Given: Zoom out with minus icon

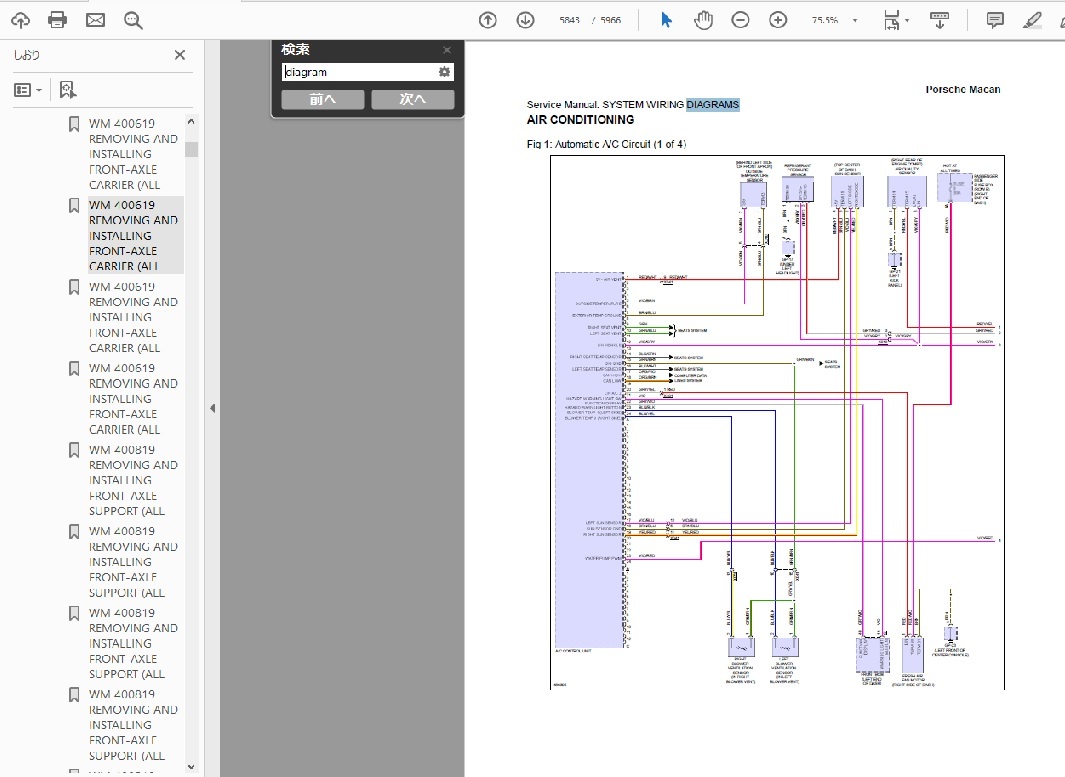Looking at the screenshot, I should click(740, 20).
